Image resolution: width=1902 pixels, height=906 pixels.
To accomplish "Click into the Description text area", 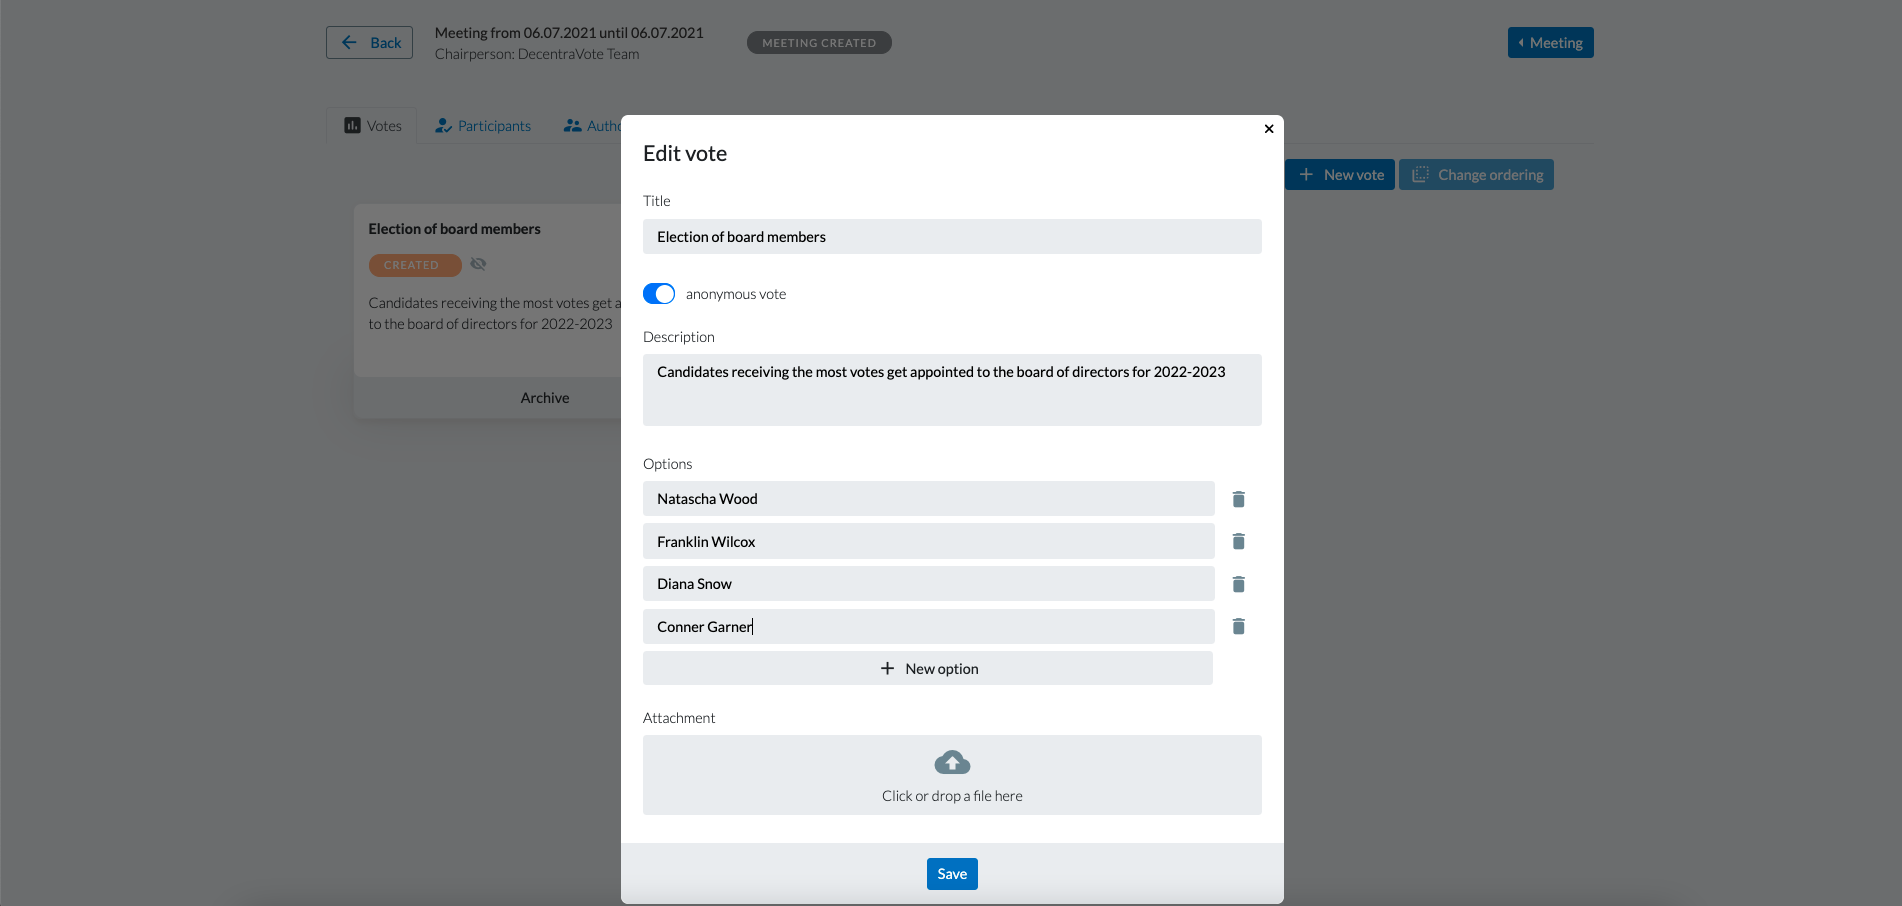I will tap(952, 390).
